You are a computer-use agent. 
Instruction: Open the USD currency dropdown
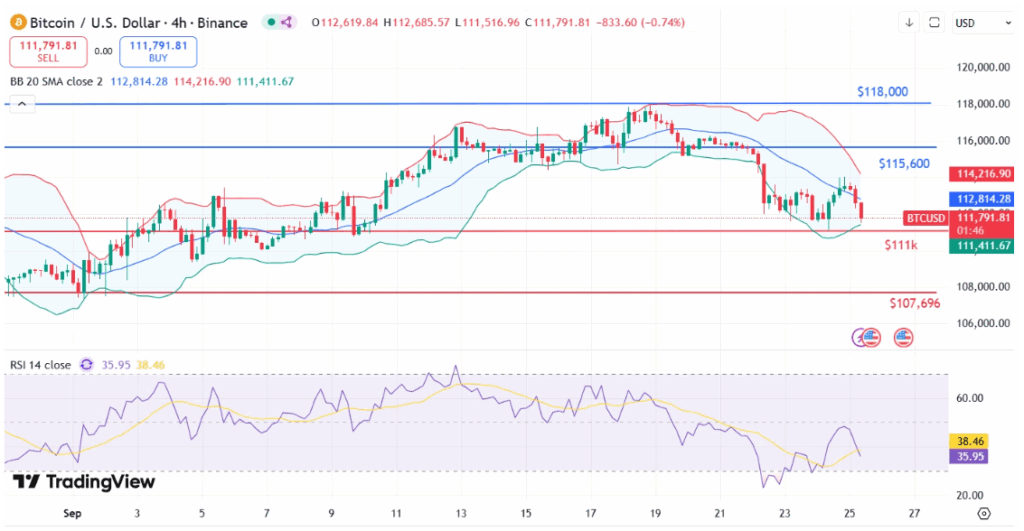click(x=982, y=23)
